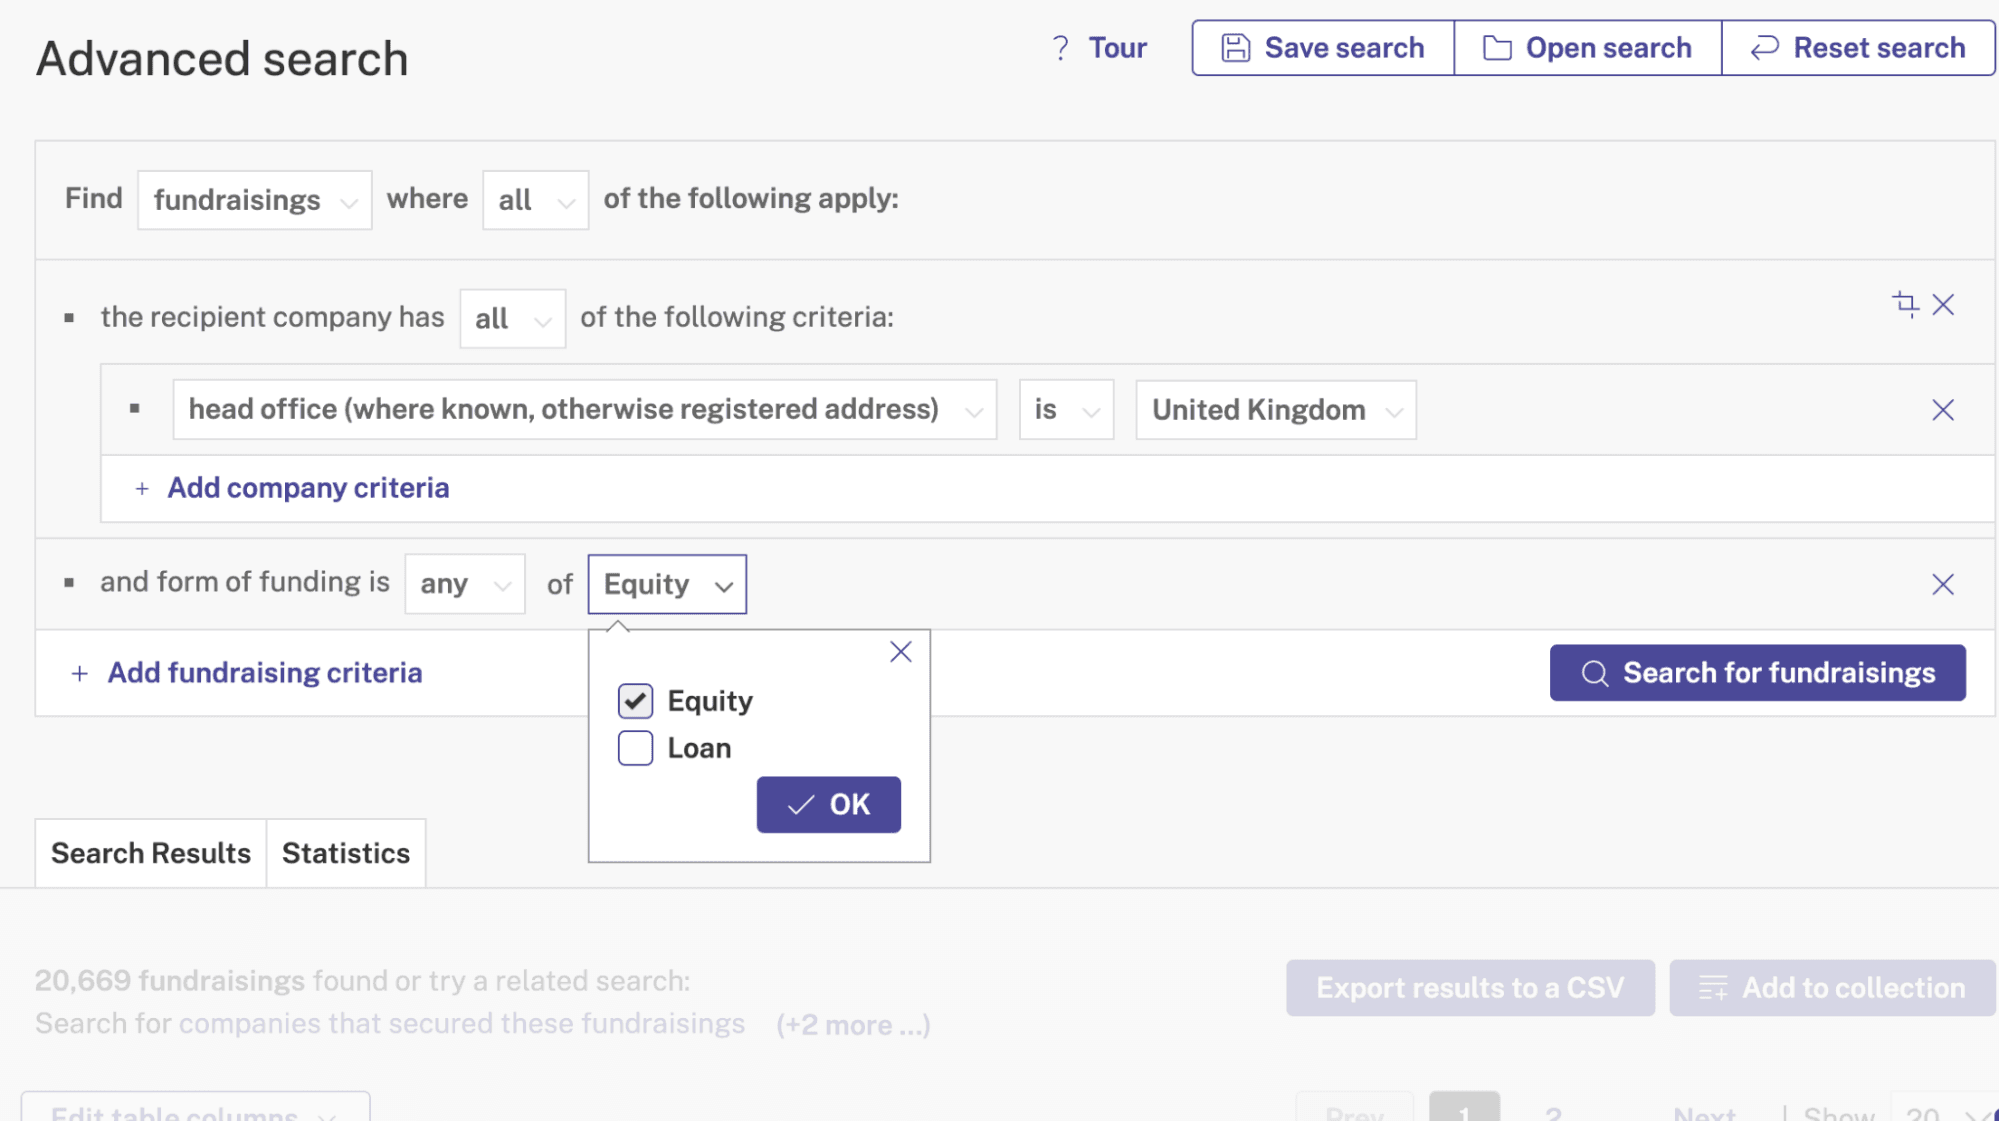Image resolution: width=1999 pixels, height=1121 pixels.
Task: Click the return arrow icon in Reset search
Action: tap(1765, 48)
